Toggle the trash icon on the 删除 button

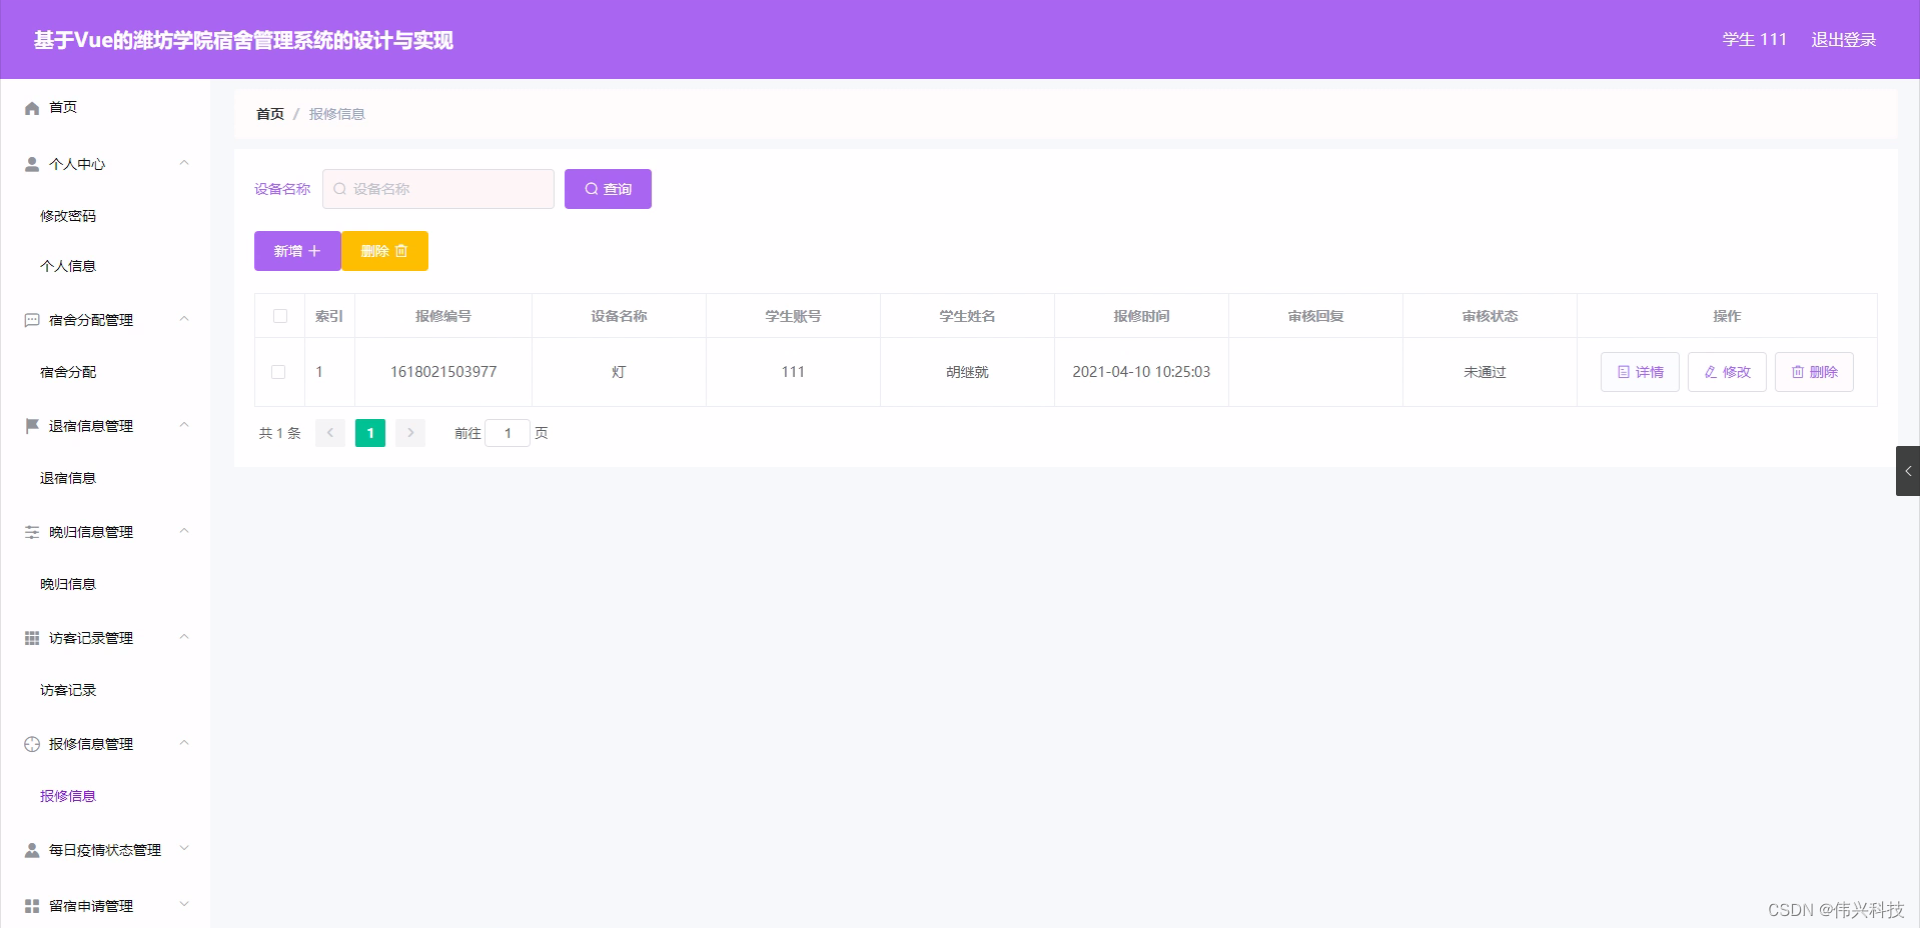click(402, 251)
